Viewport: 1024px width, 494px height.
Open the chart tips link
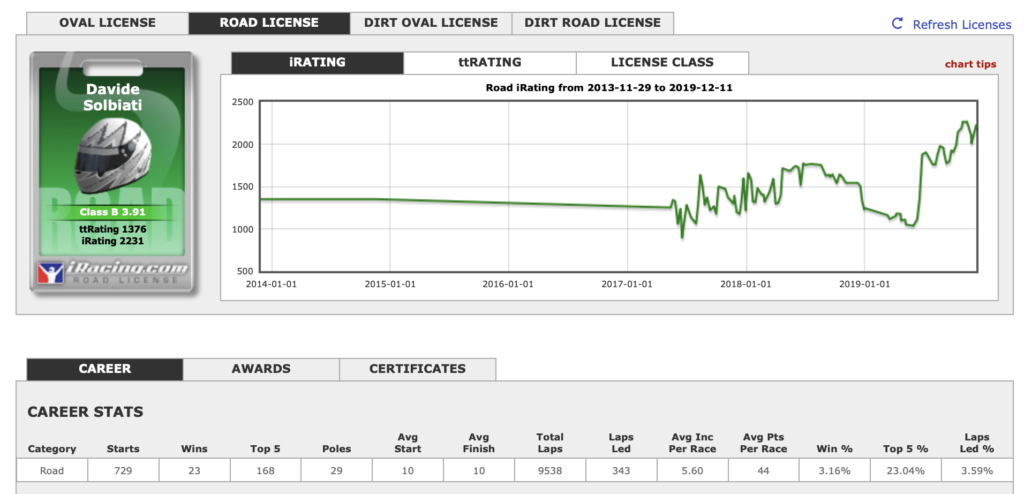click(970, 64)
